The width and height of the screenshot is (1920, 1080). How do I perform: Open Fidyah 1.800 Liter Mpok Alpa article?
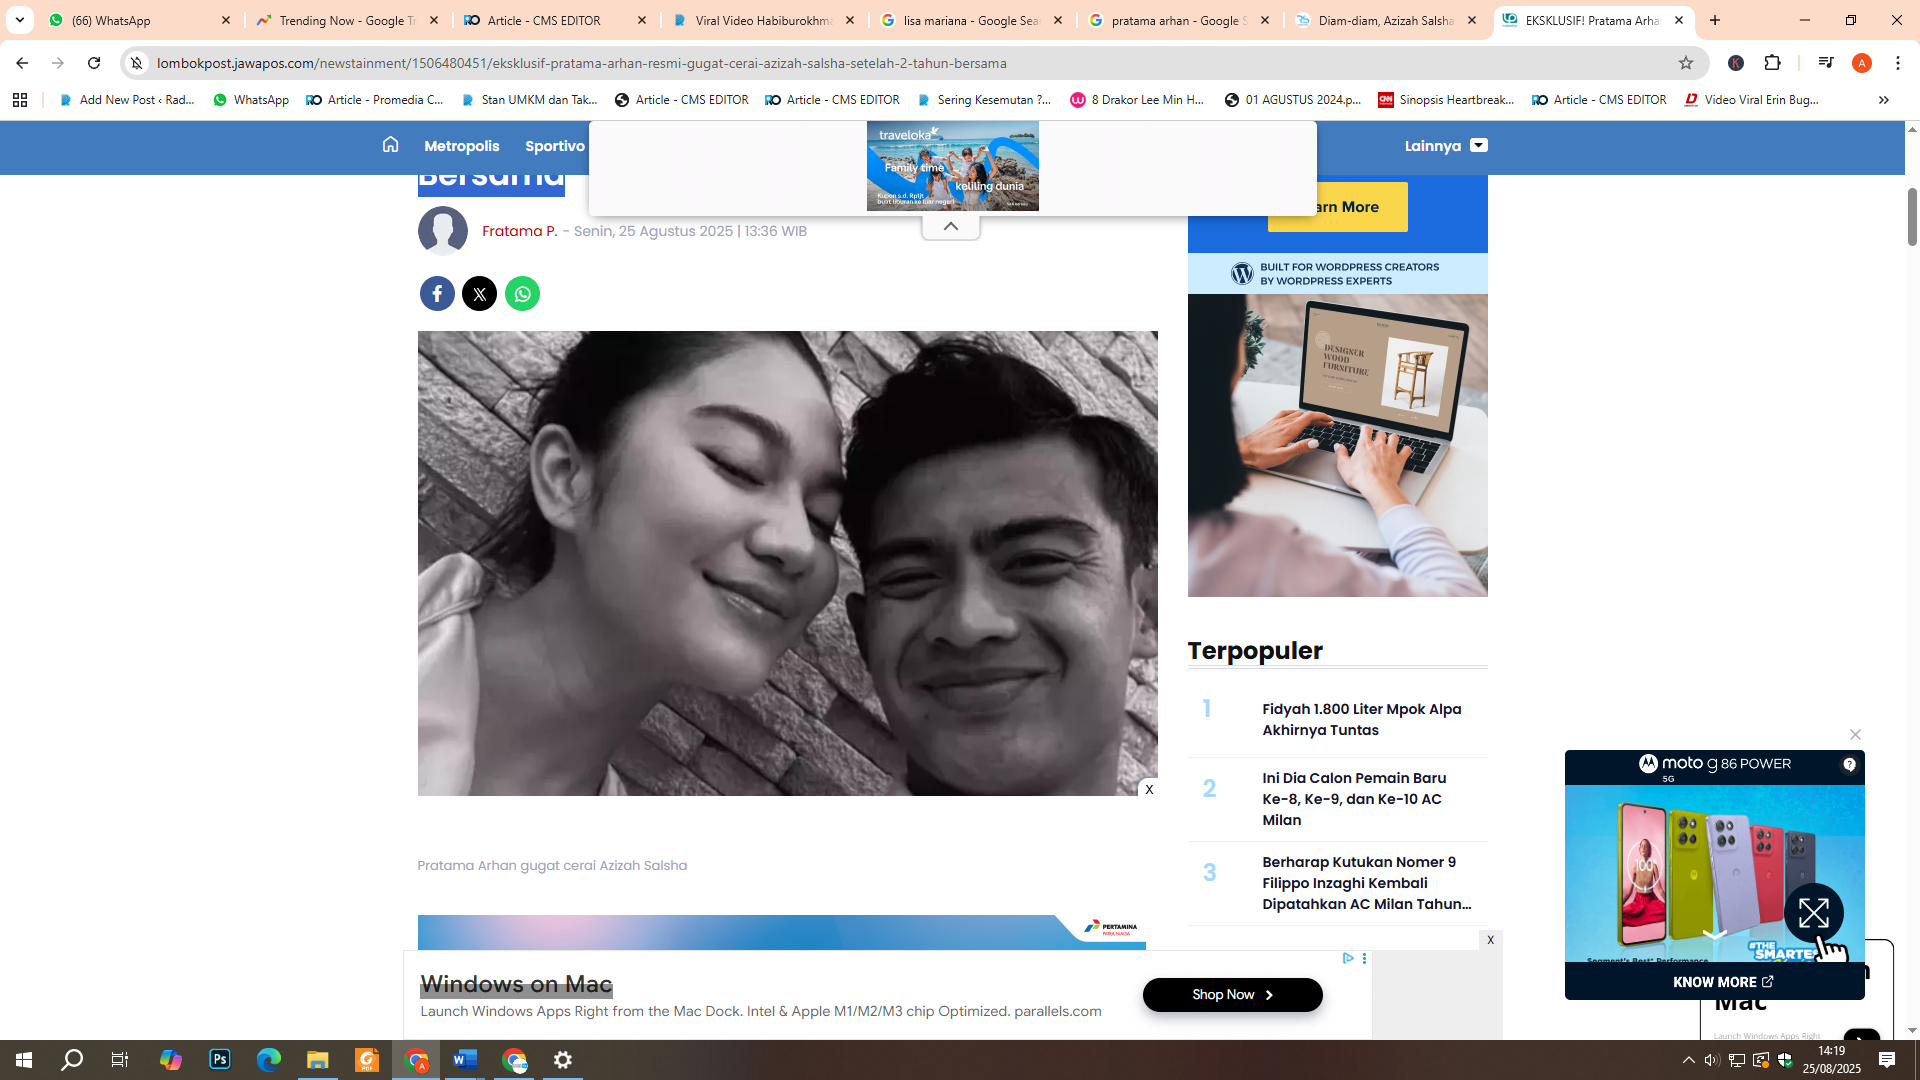pos(1361,719)
